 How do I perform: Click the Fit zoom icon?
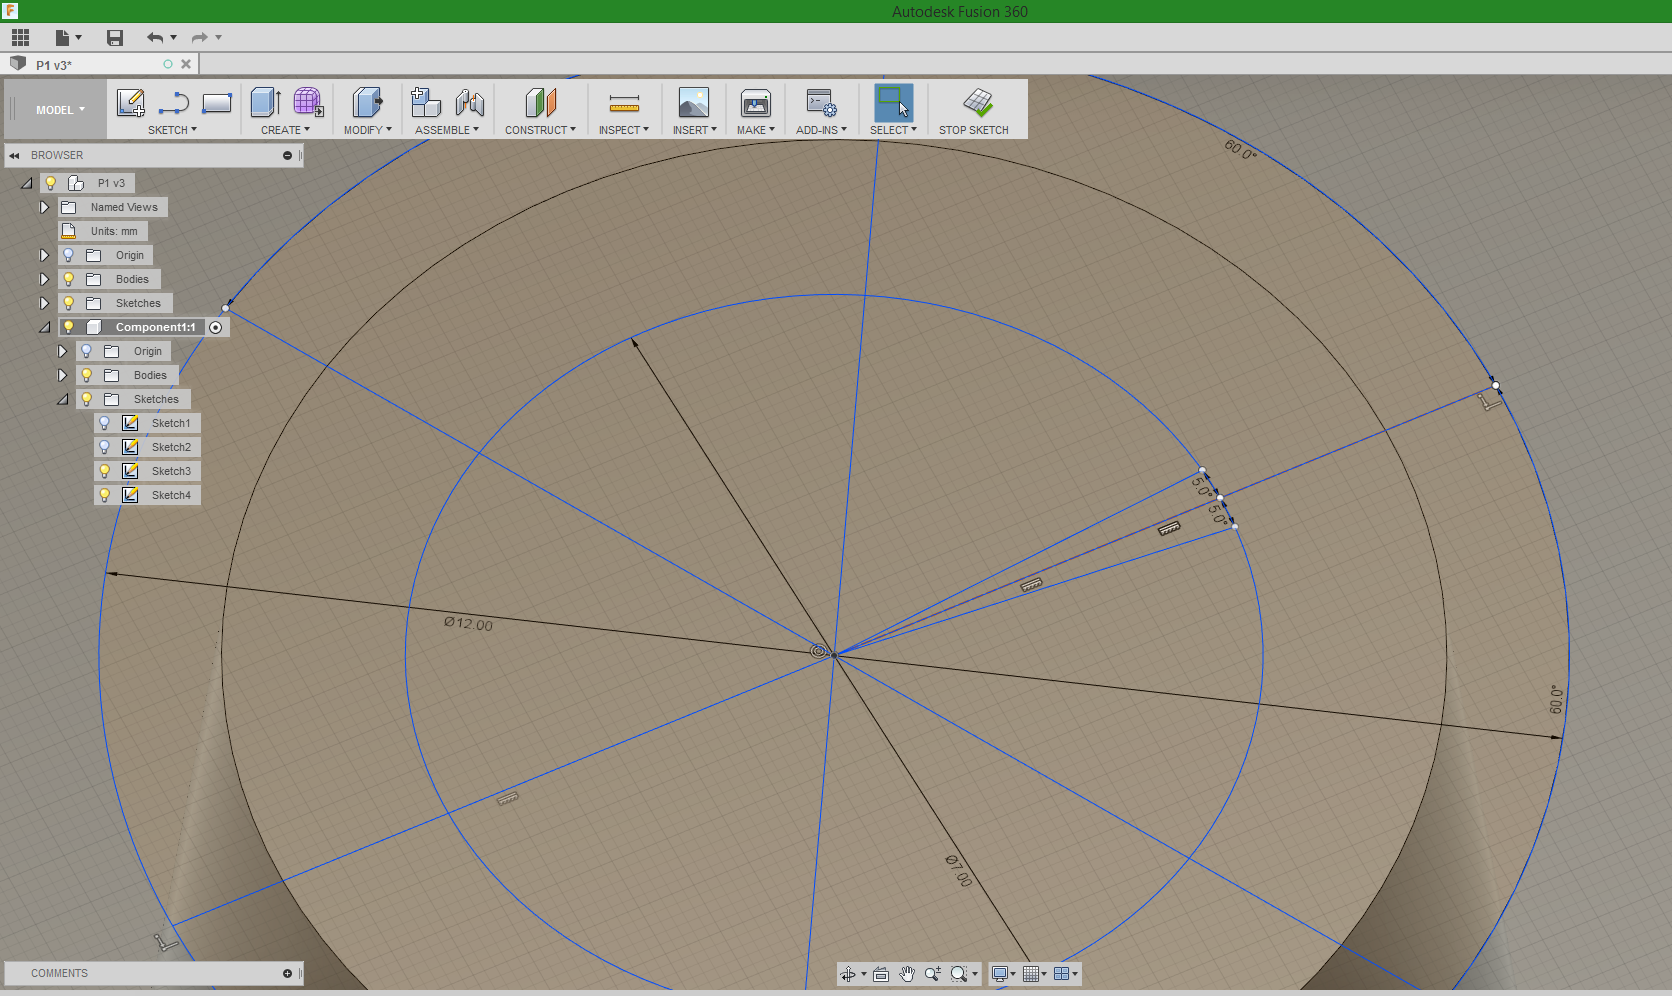point(960,974)
